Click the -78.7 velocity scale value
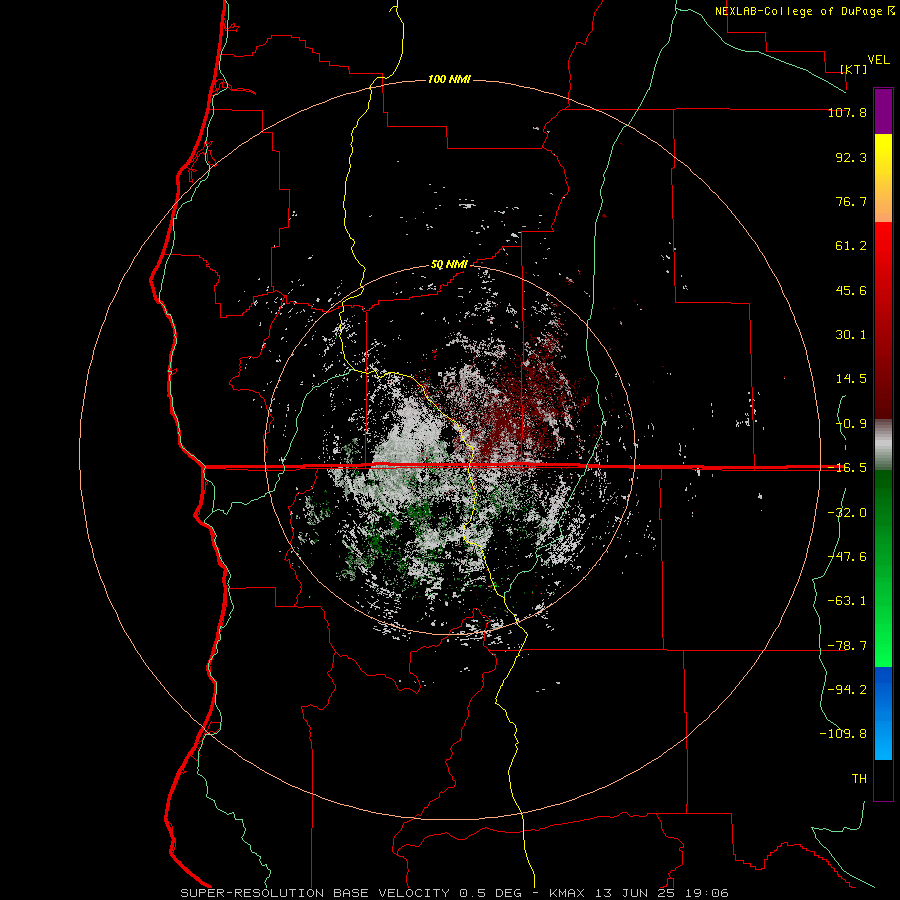900x900 pixels. [x=847, y=646]
